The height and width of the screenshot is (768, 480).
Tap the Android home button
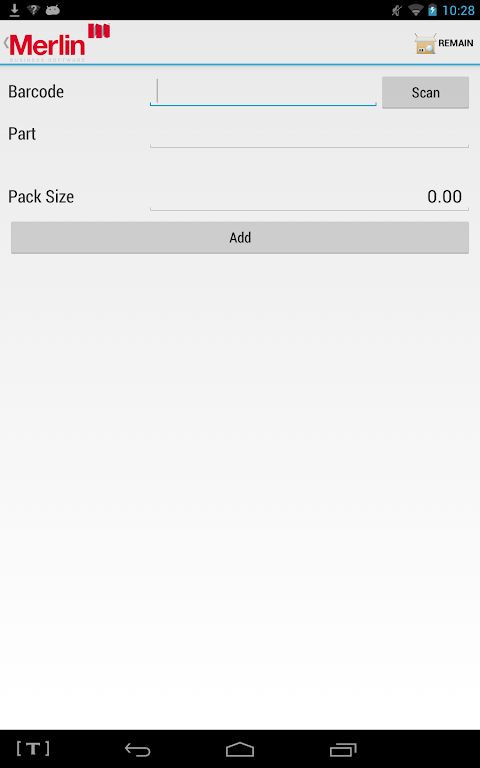click(240, 749)
